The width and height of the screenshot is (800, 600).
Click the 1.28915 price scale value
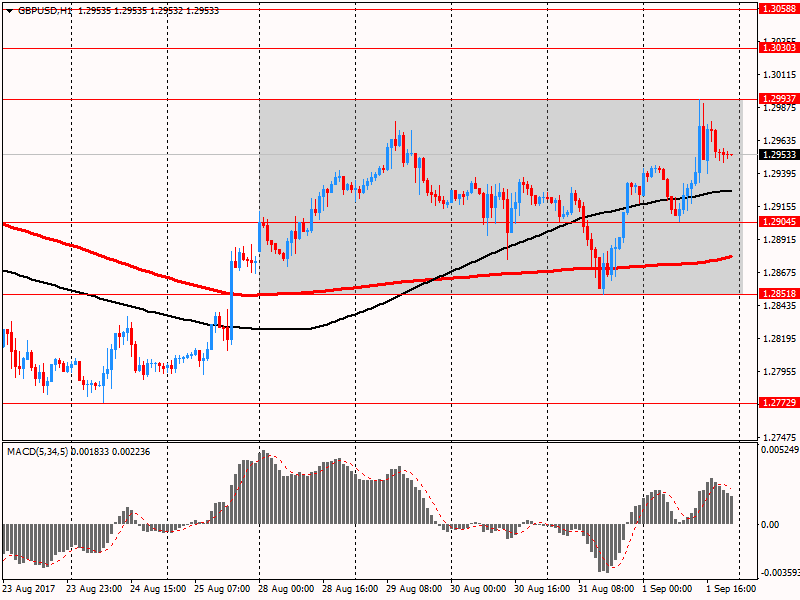(779, 240)
